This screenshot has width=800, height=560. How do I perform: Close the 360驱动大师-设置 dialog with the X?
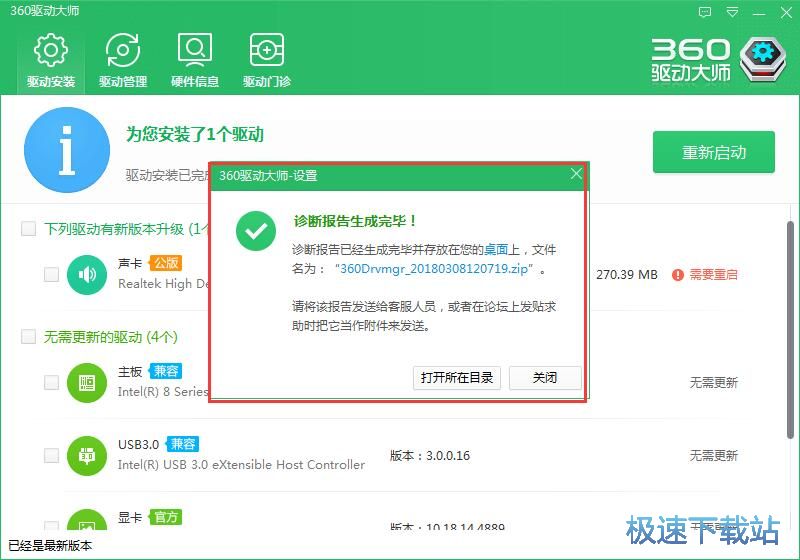[576, 174]
